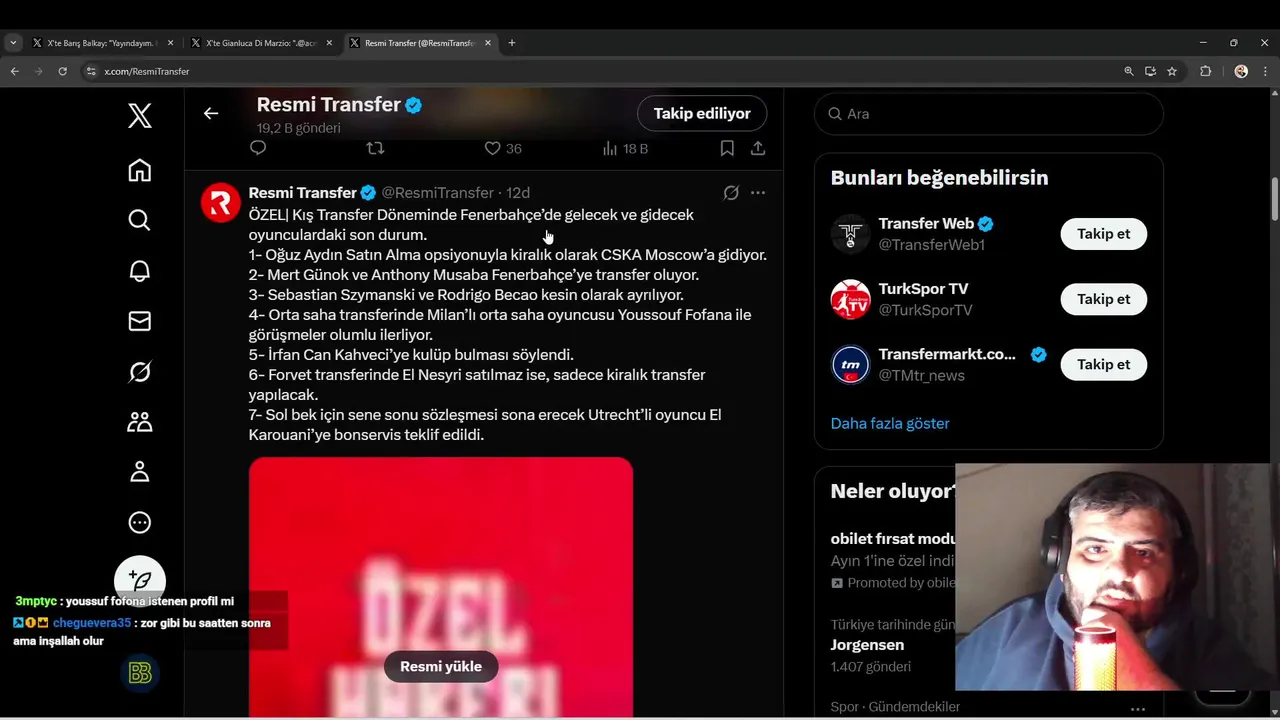Open the tweet's three-dot more menu
The height and width of the screenshot is (720, 1280).
758,193
